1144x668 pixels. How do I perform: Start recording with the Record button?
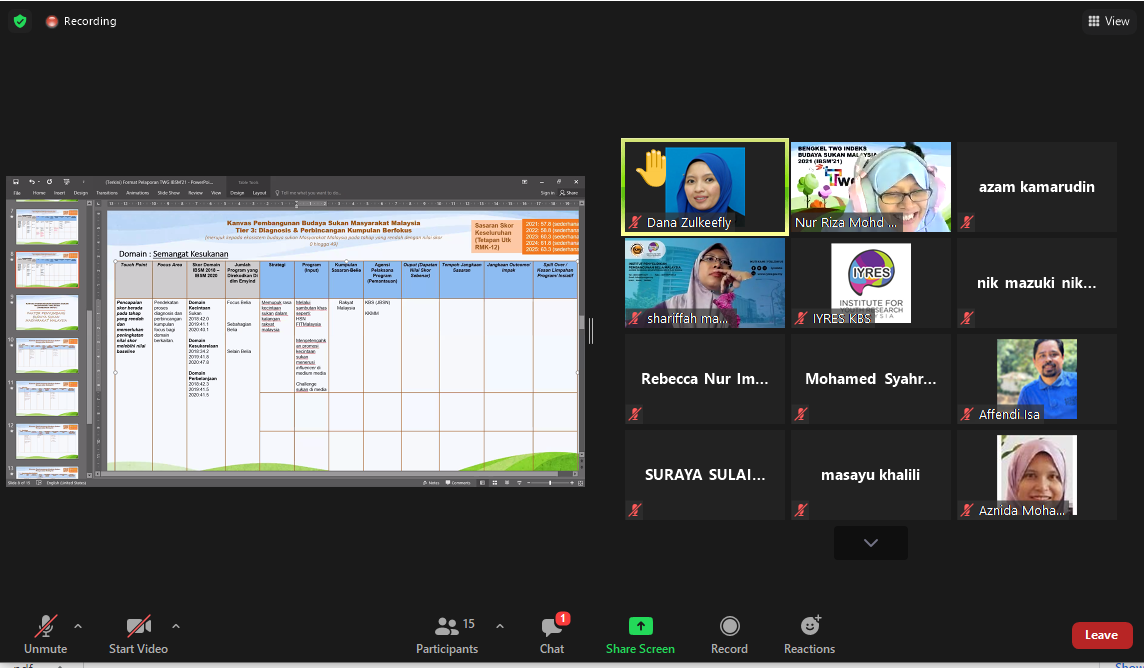coord(729,634)
